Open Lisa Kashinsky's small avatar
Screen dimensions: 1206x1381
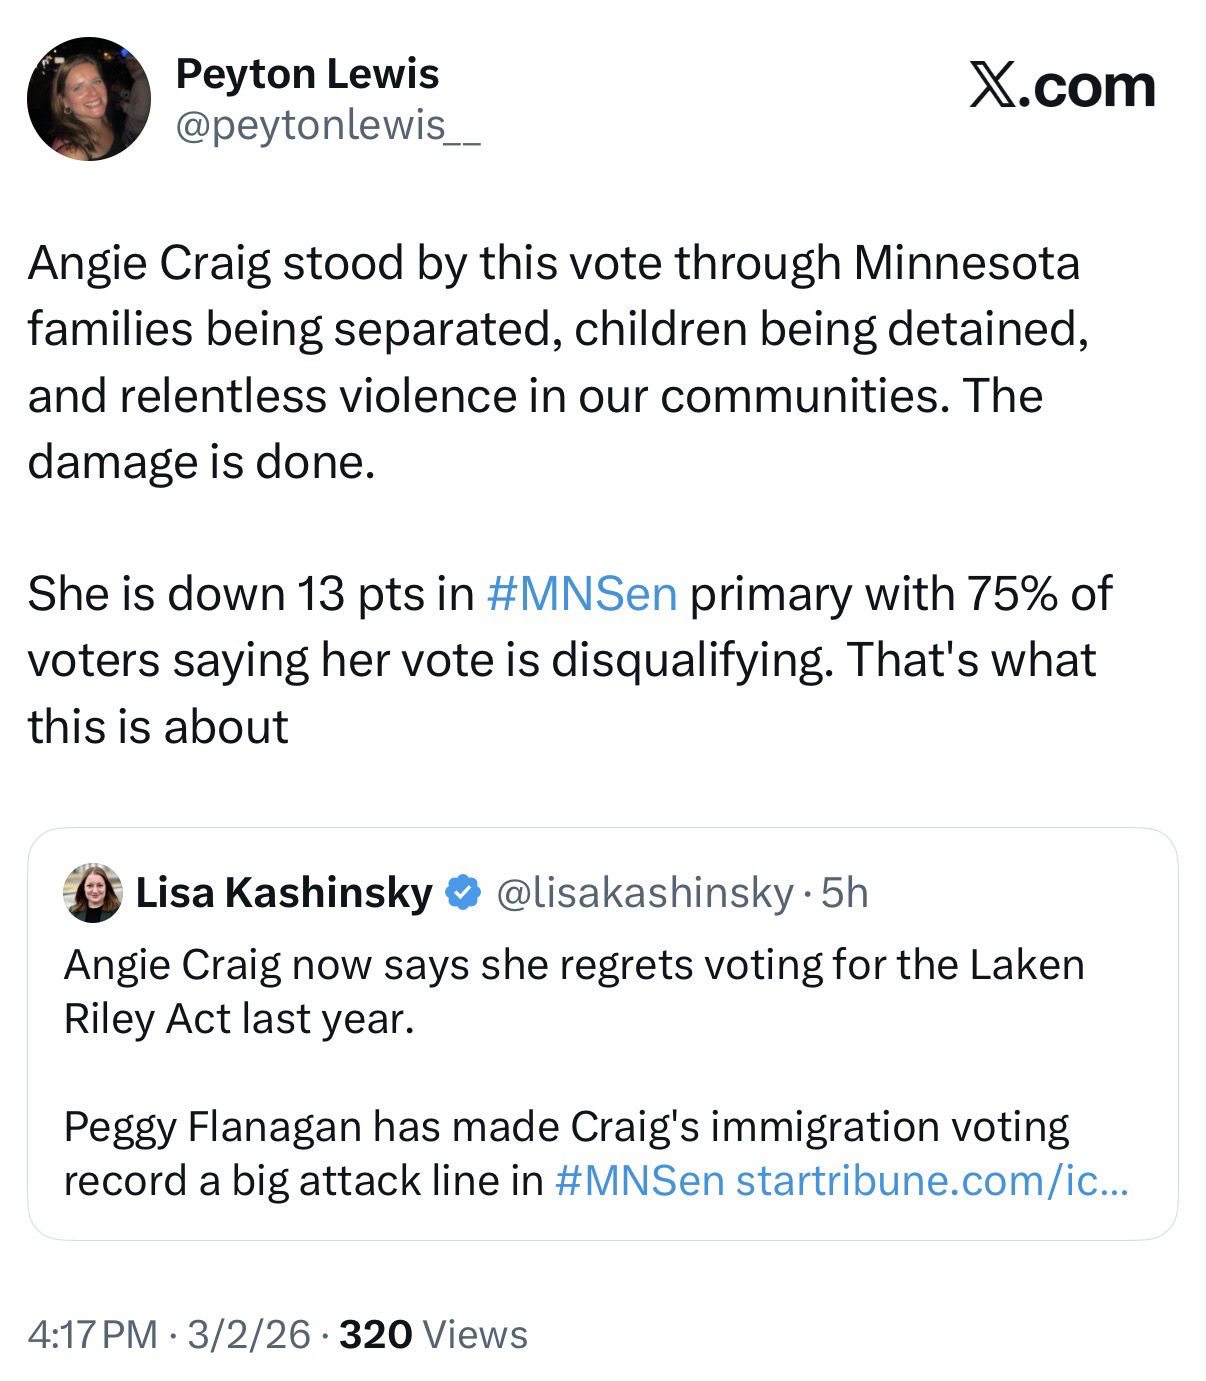coord(92,891)
